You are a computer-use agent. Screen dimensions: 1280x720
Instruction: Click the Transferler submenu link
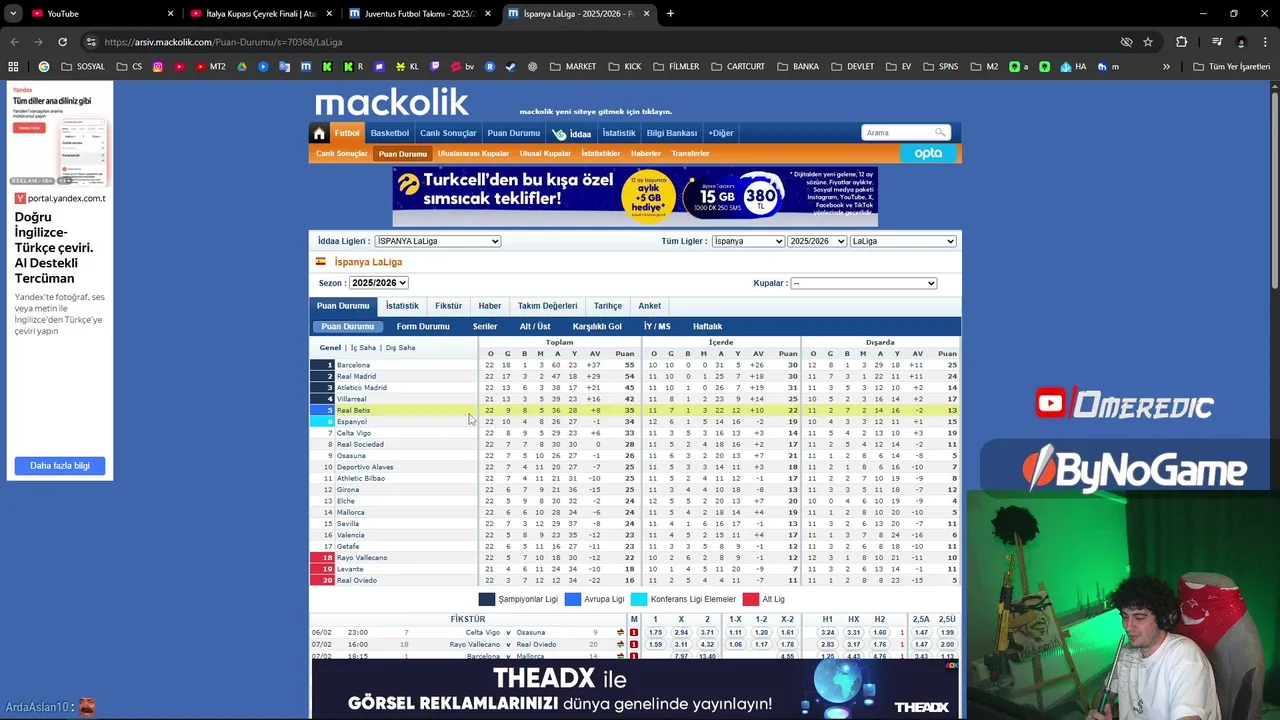click(690, 153)
